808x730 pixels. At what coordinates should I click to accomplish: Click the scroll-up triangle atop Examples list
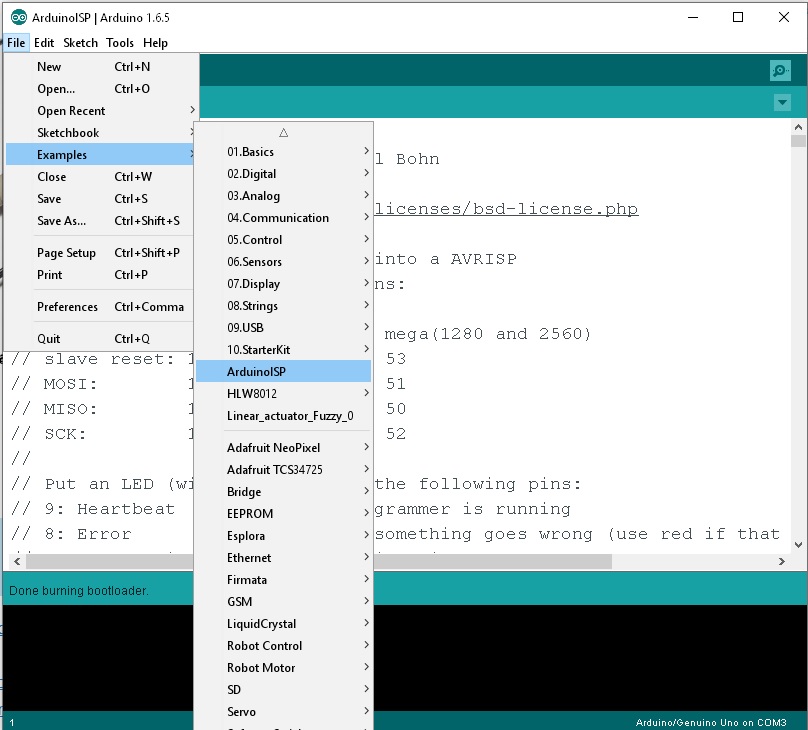[x=283, y=133]
